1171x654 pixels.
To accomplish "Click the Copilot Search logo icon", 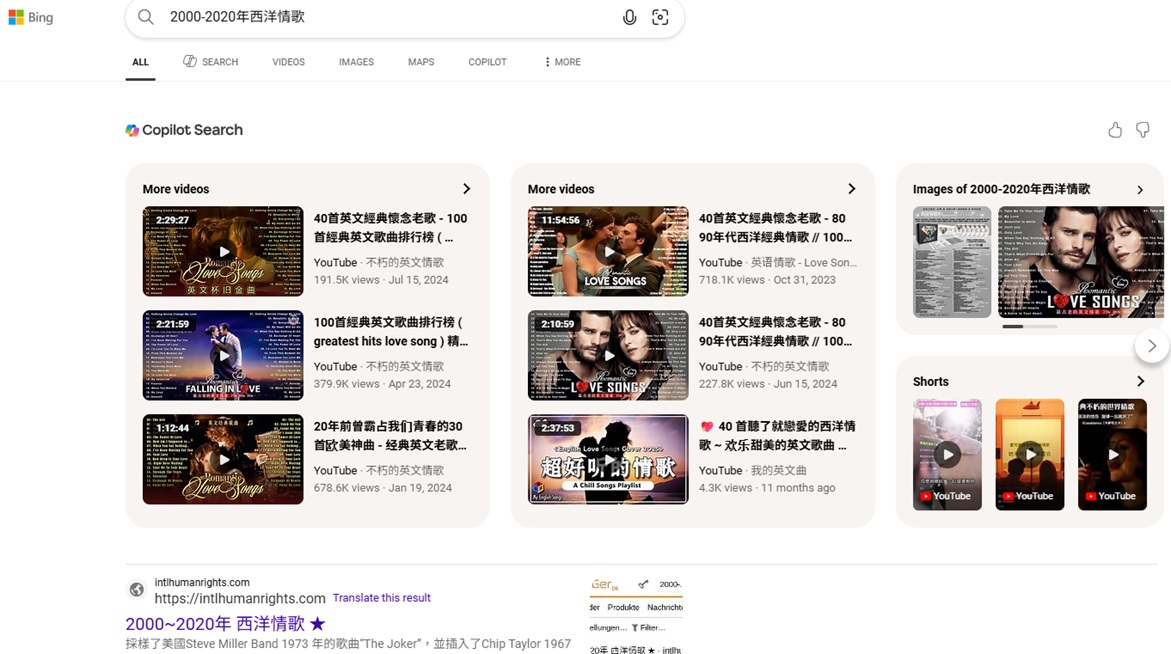I will point(132,130).
